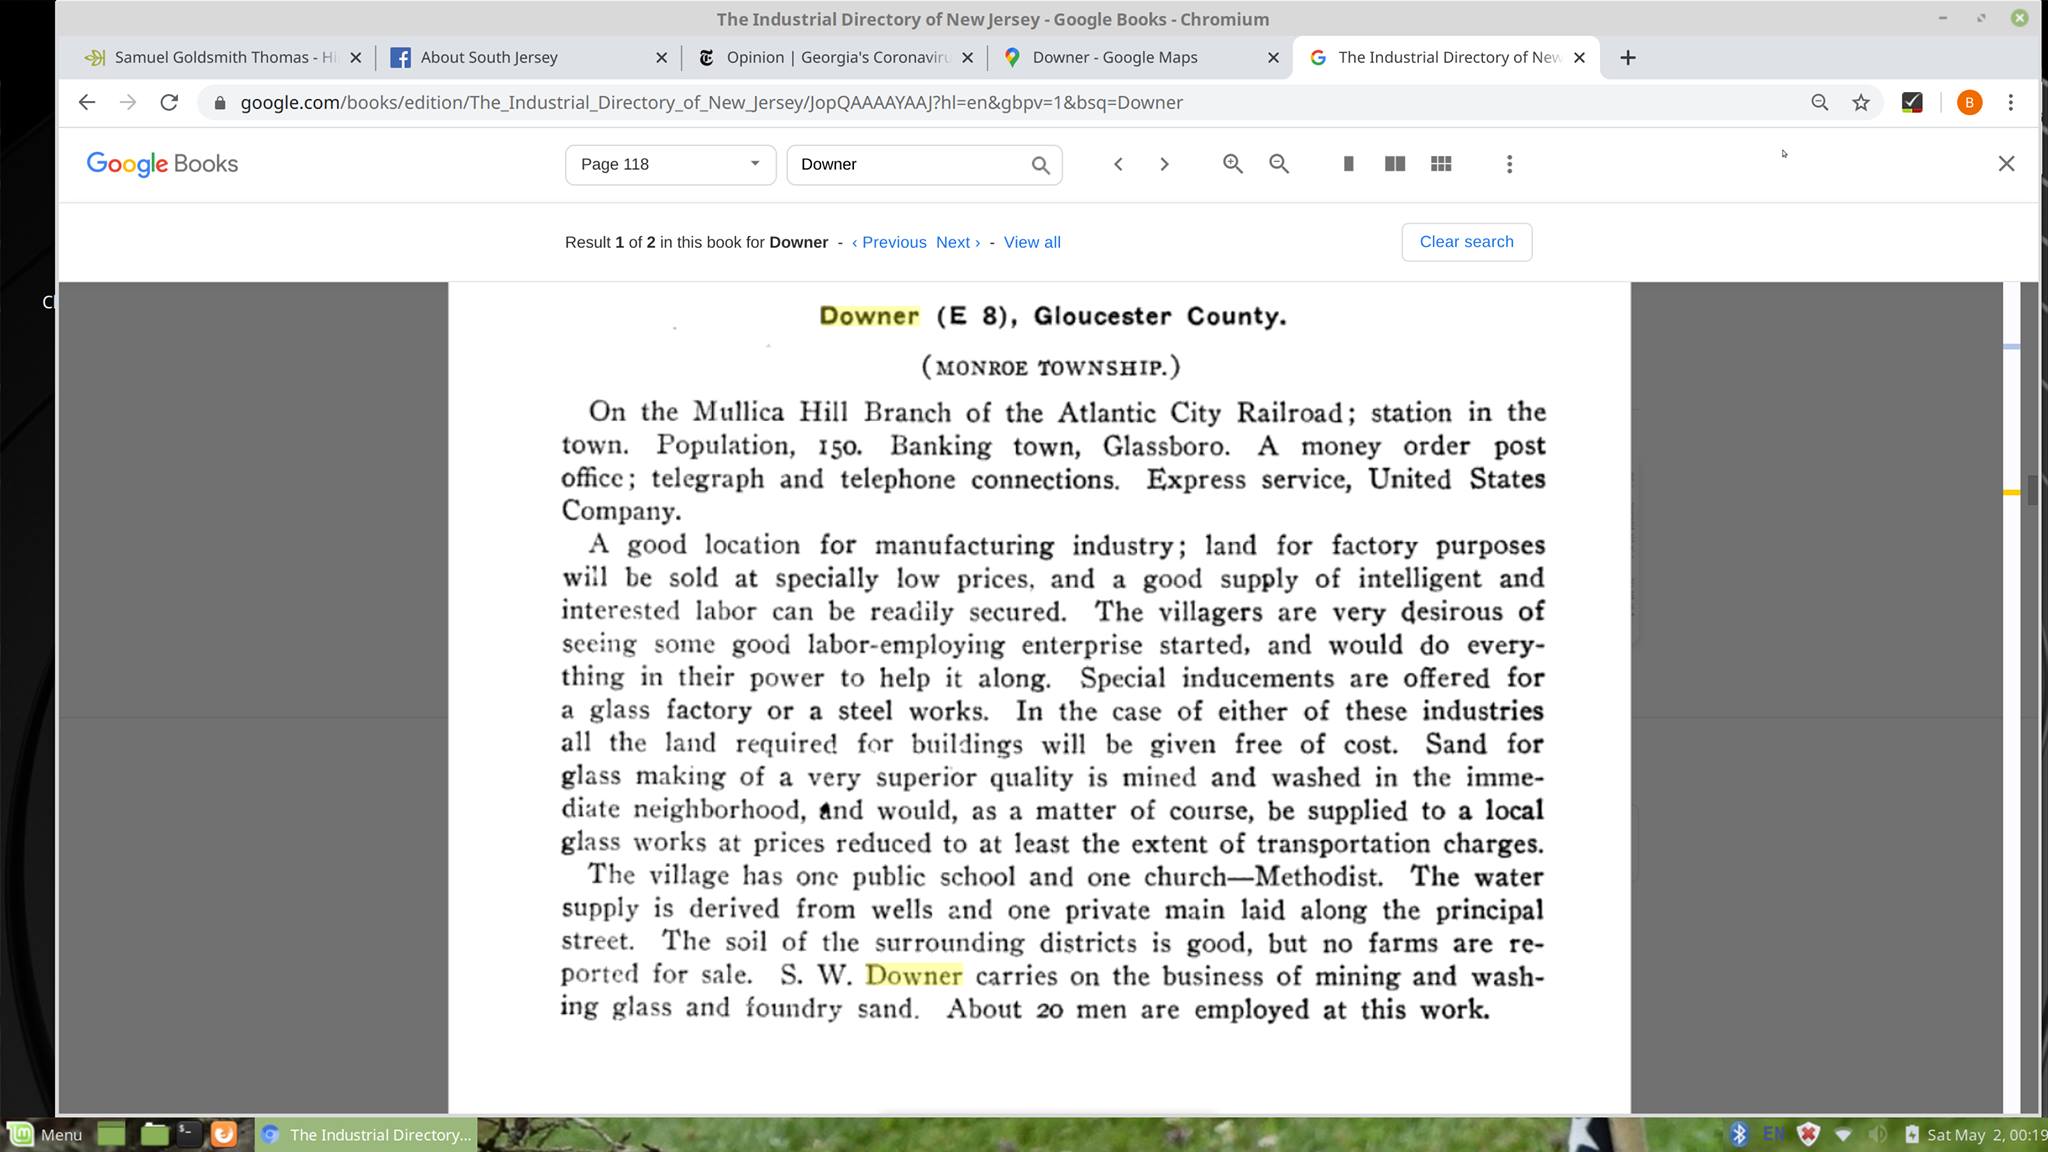Close the Industrial Directory tab
The width and height of the screenshot is (2048, 1152).
1579,58
